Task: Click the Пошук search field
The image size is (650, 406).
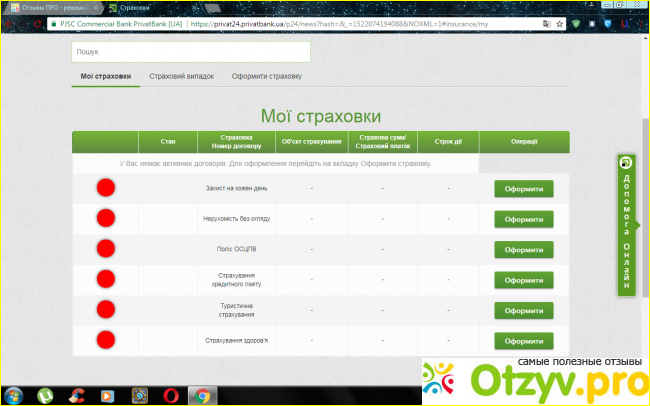Action: point(190,51)
